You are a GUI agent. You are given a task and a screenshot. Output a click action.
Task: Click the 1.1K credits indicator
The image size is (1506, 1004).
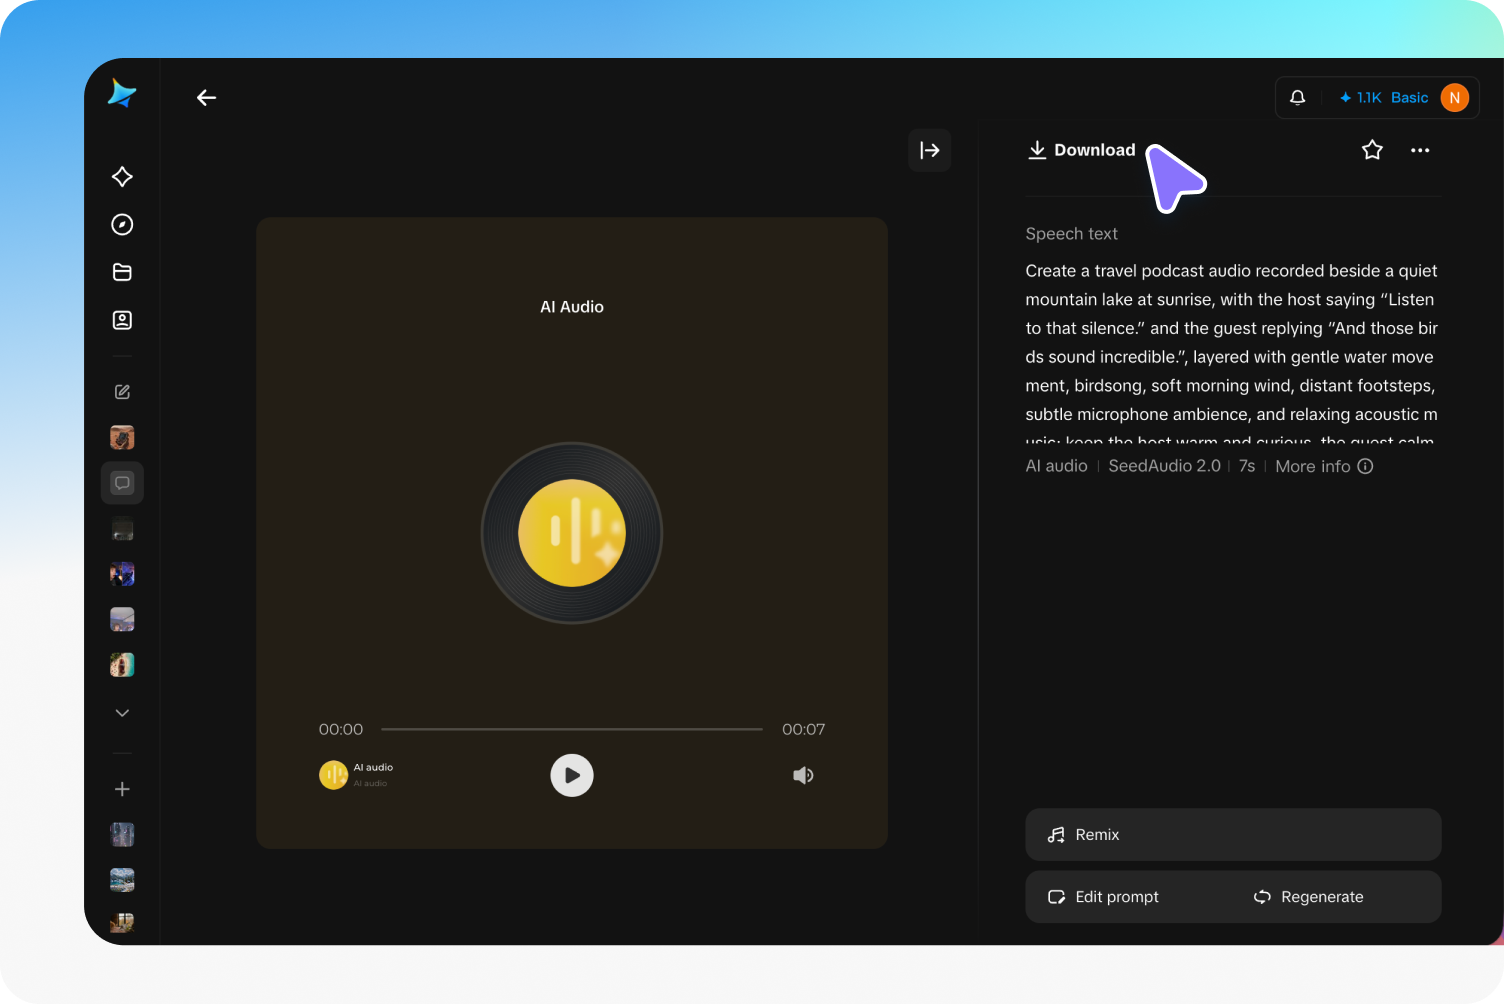pos(1360,97)
